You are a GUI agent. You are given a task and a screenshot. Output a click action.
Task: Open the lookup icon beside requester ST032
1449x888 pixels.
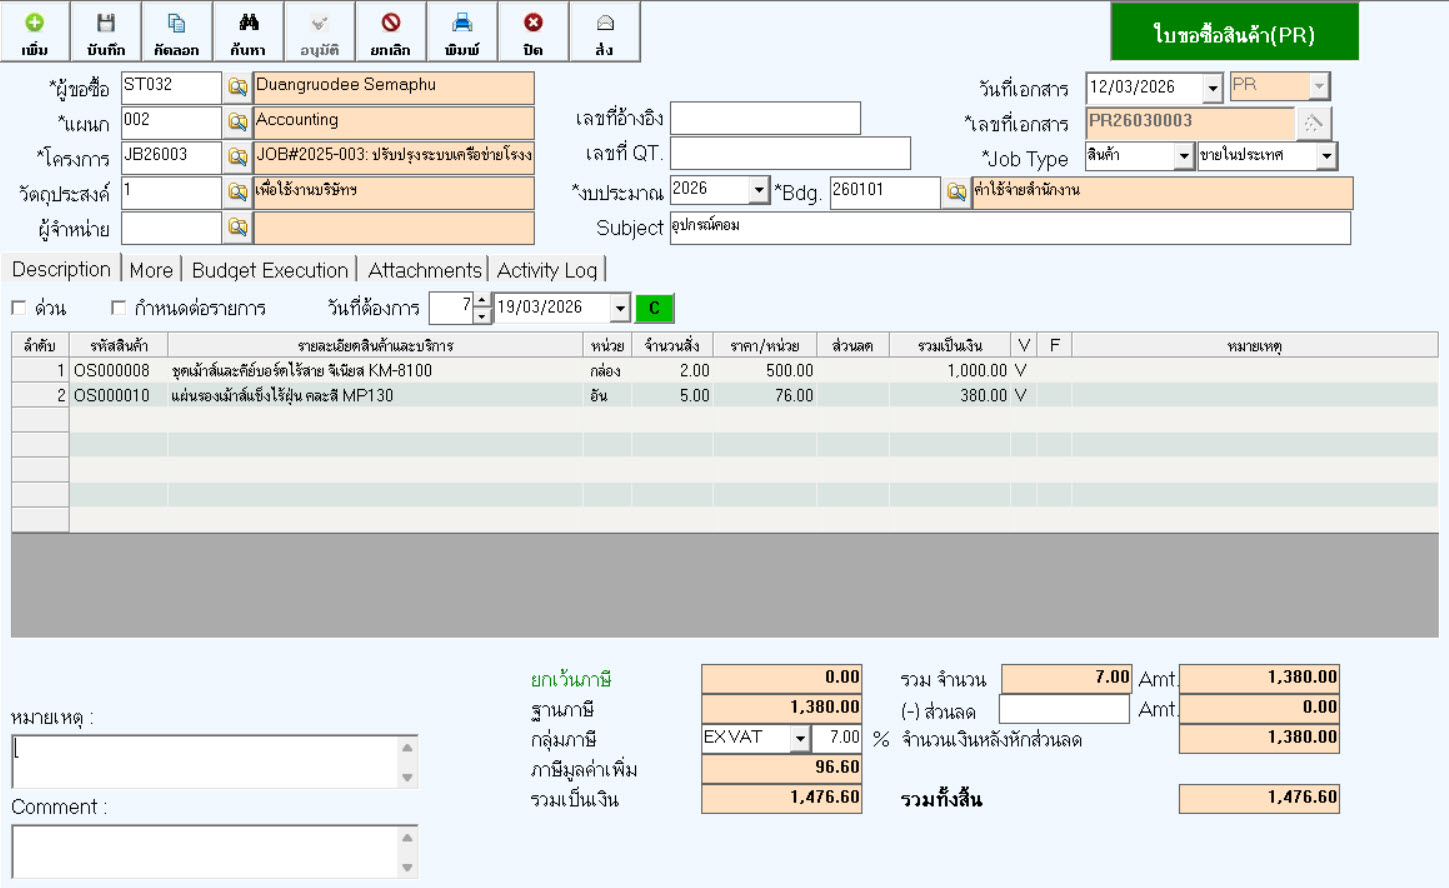(x=237, y=88)
